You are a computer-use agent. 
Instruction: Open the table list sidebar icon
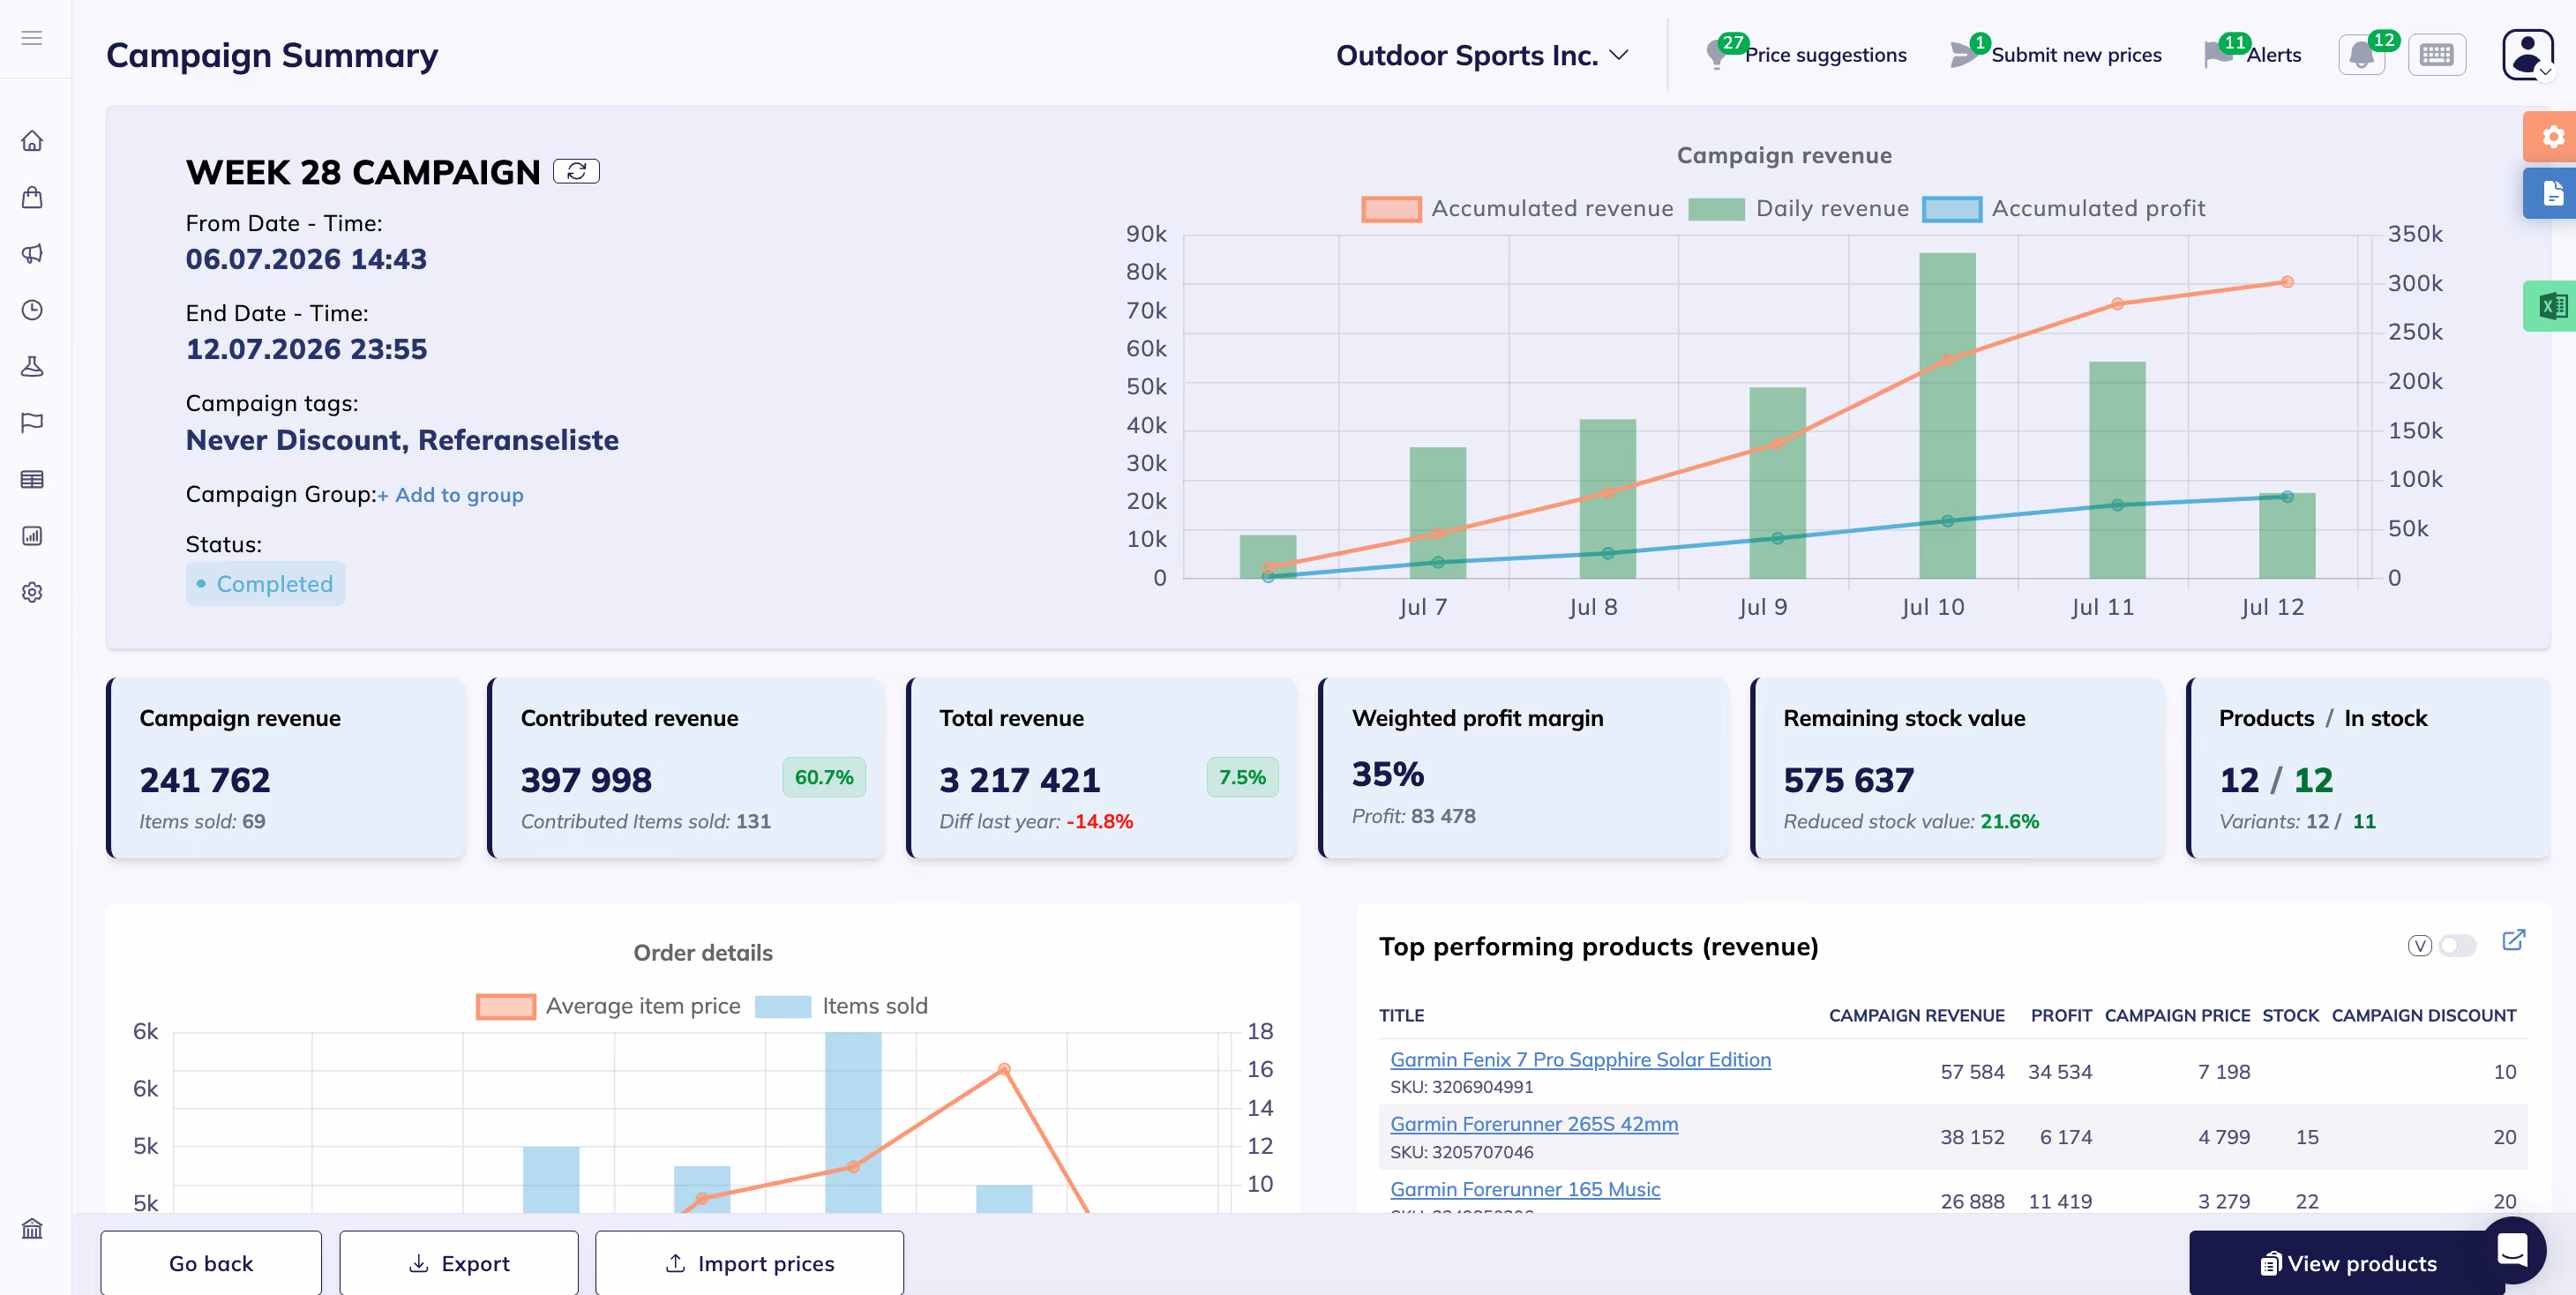tap(32, 479)
